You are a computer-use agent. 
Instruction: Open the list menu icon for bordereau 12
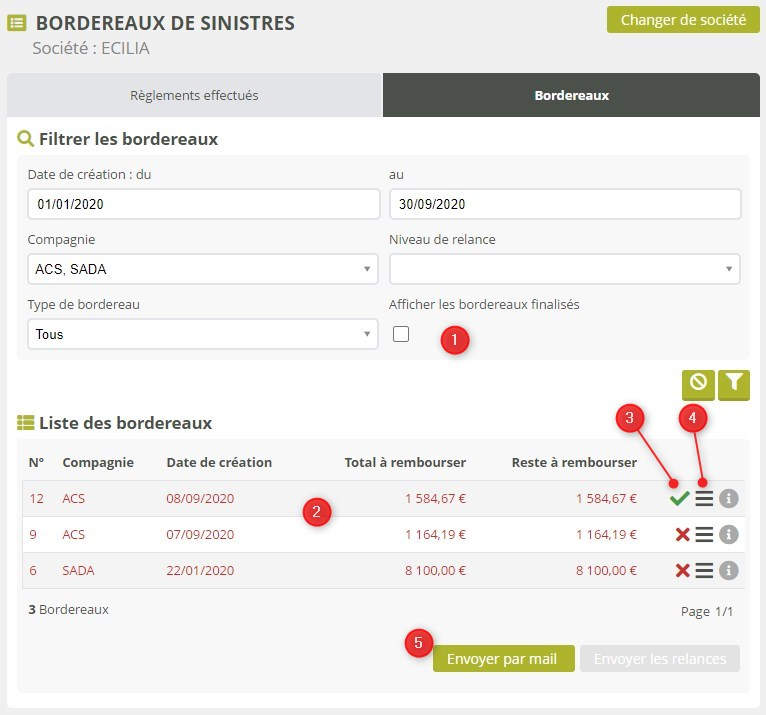coord(704,499)
